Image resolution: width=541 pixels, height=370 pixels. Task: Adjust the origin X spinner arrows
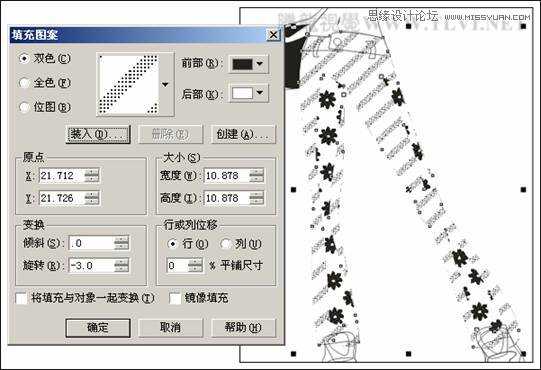click(92, 176)
